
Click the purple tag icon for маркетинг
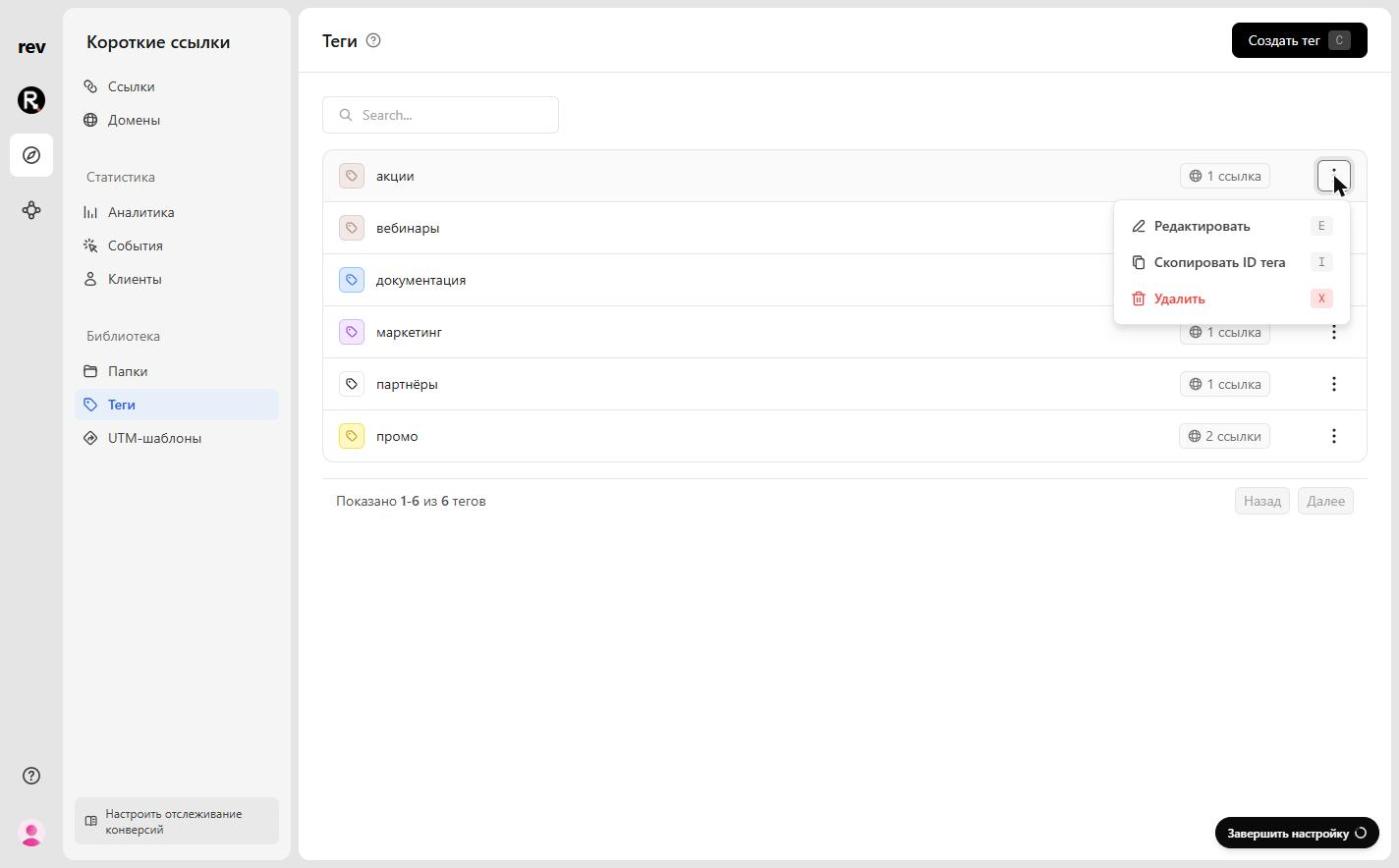click(x=351, y=332)
